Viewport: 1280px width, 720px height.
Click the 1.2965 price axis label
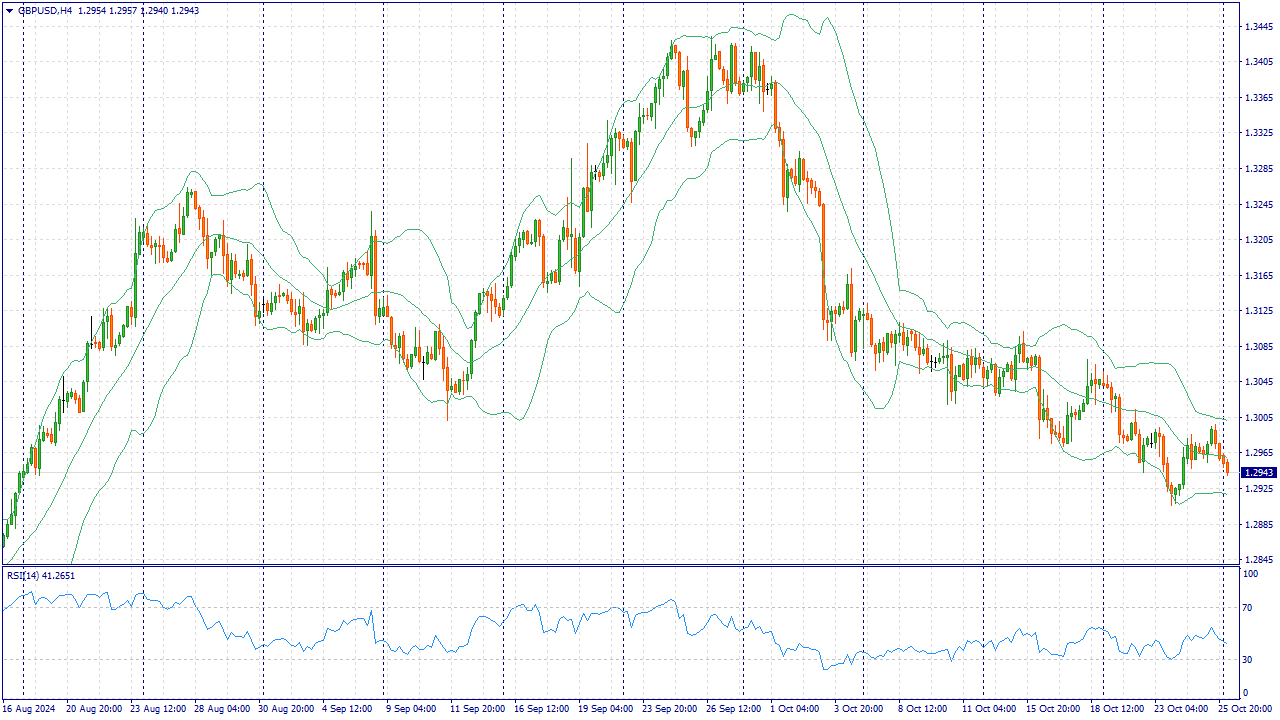point(1258,453)
